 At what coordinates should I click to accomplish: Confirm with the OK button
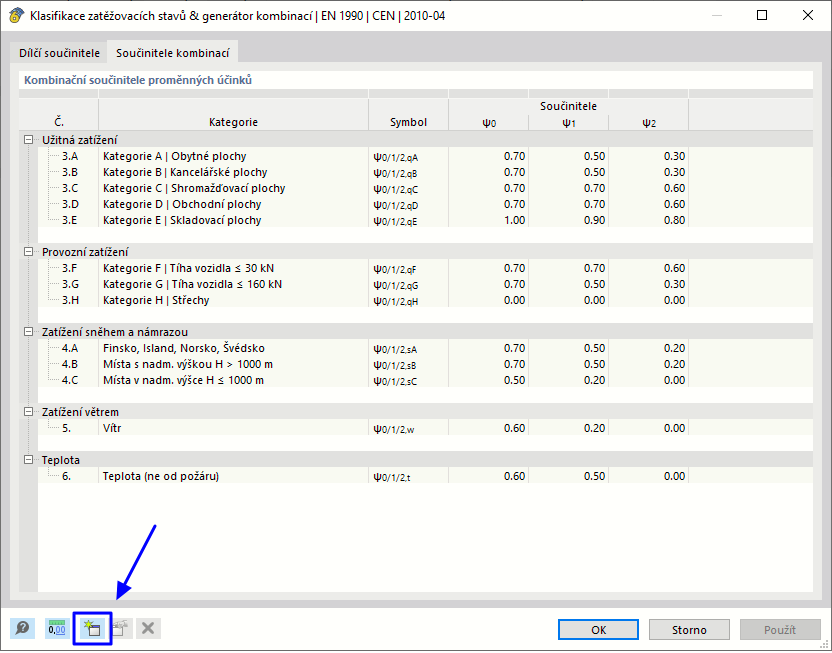click(599, 630)
